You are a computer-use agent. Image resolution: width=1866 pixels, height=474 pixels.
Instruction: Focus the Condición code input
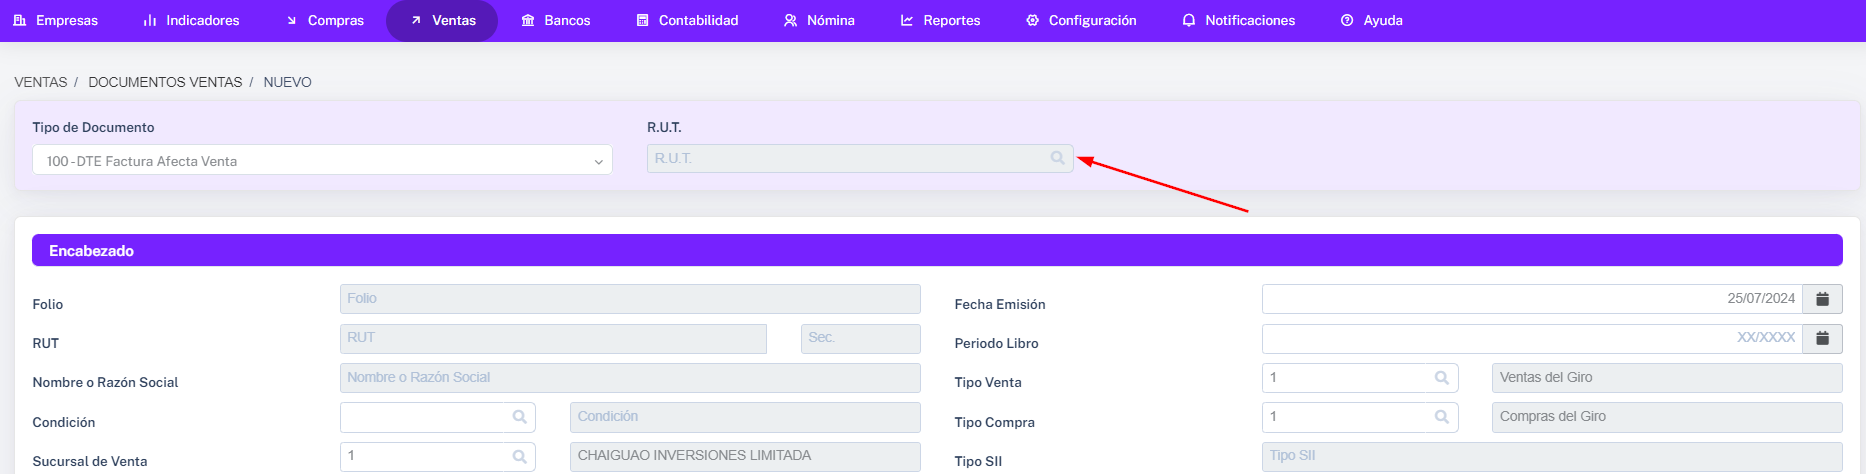(424, 417)
